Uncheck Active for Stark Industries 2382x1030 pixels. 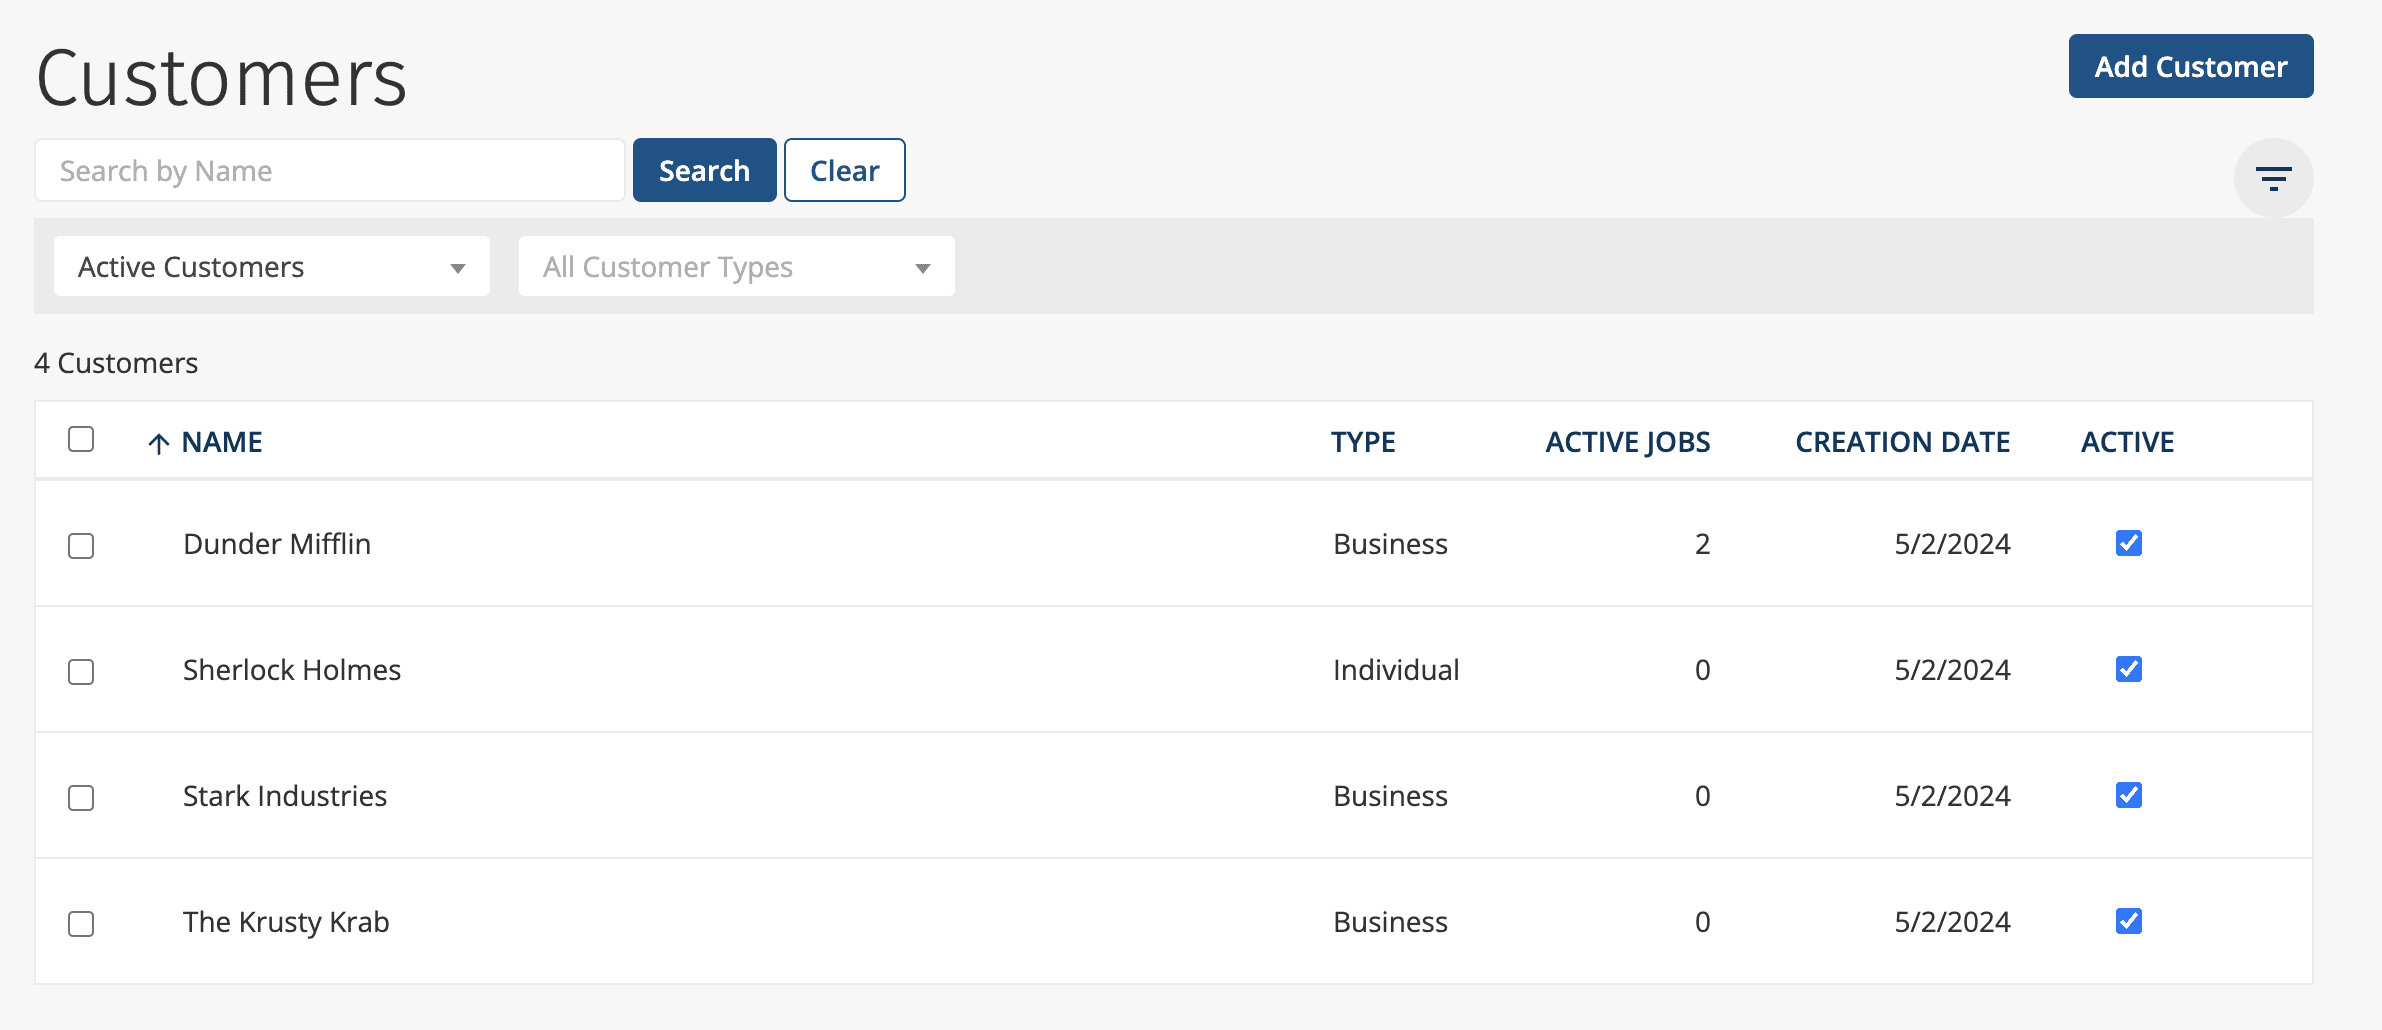pyautogui.click(x=2129, y=795)
